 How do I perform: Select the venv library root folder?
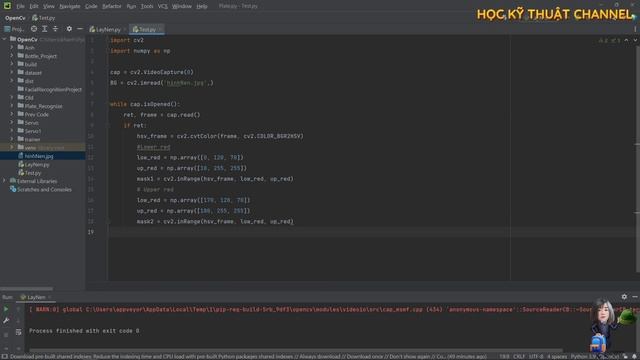[41, 147]
